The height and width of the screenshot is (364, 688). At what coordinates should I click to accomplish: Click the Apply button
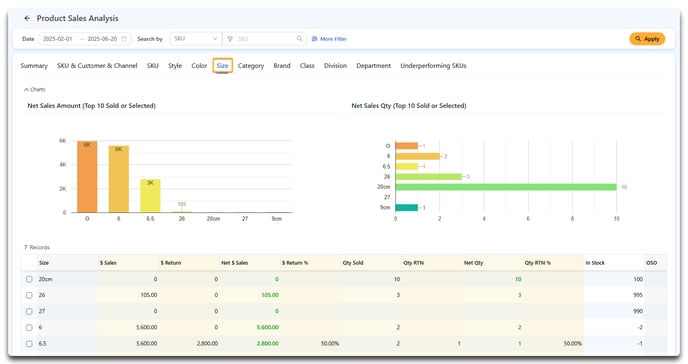647,39
